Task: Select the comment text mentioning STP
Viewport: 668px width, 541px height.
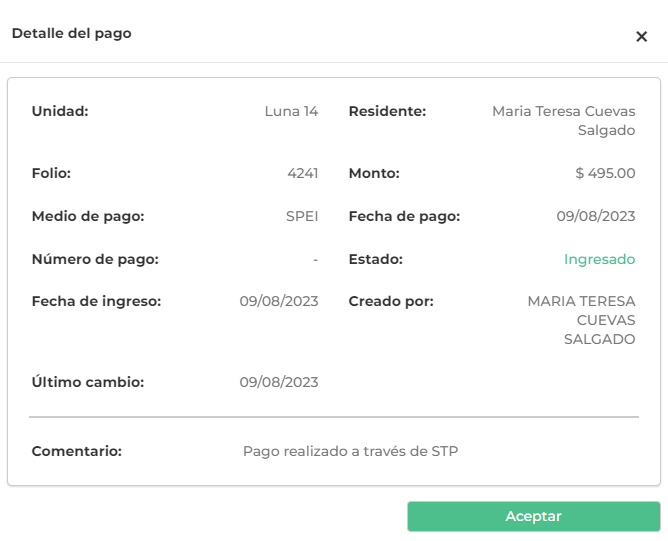Action: point(350,451)
